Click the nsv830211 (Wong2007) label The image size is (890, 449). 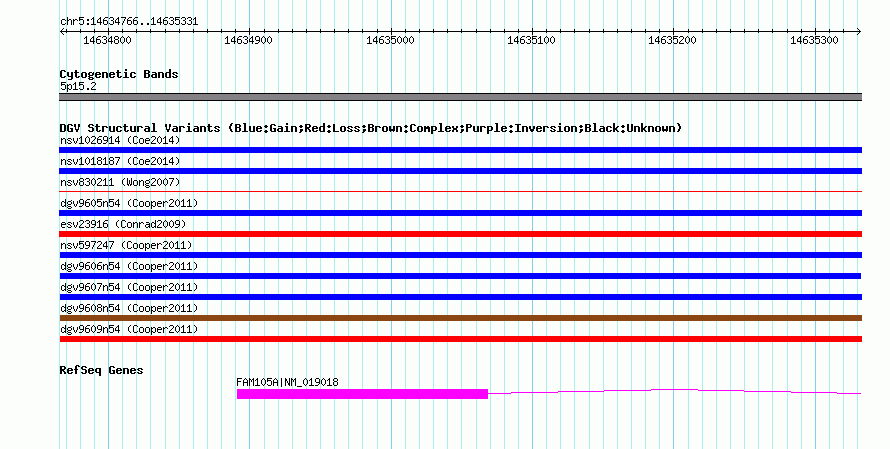coord(120,182)
